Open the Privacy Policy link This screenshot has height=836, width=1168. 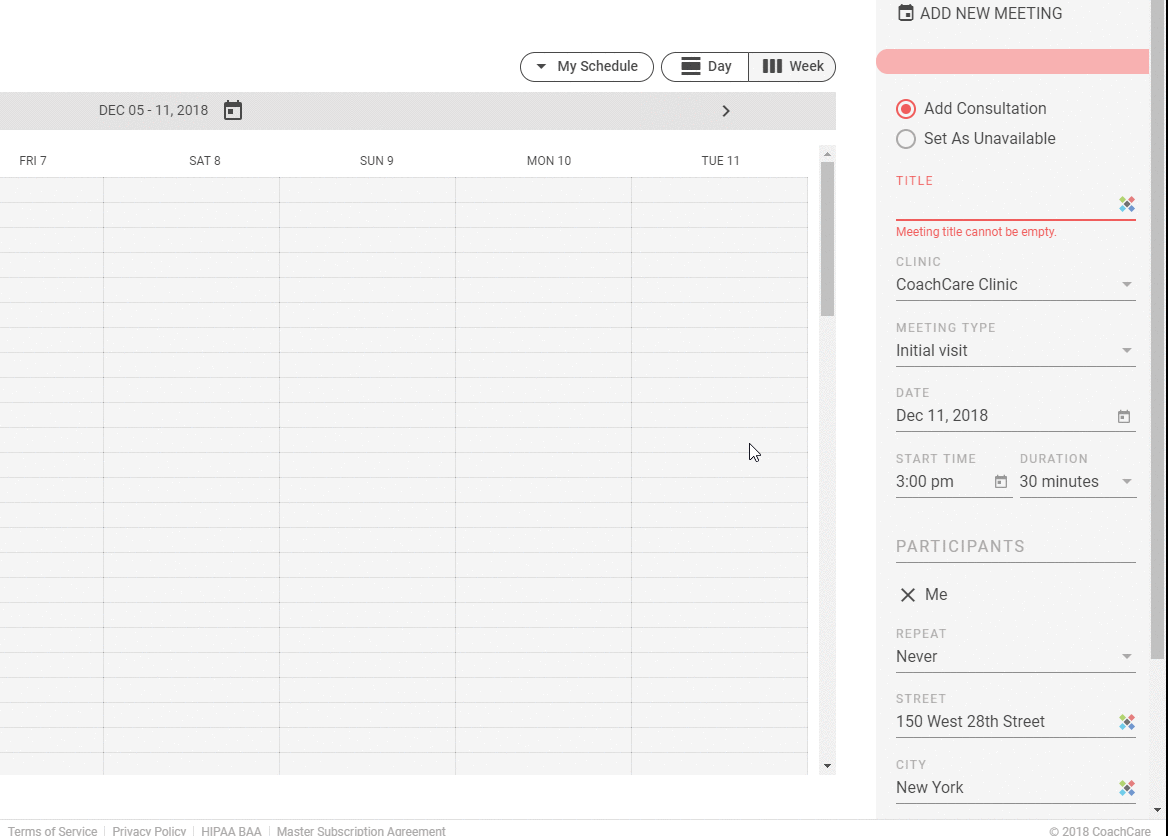click(149, 831)
